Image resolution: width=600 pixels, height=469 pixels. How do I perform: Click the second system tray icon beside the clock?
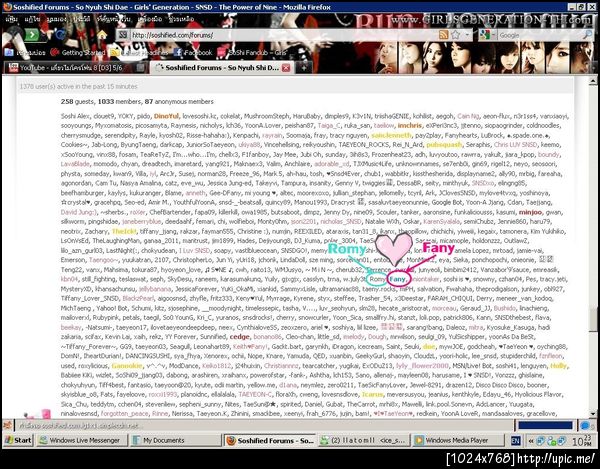(x=551, y=441)
